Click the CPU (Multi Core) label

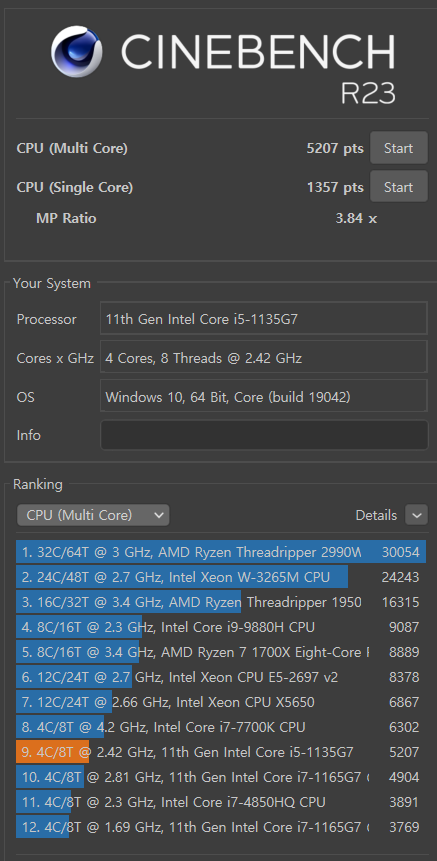[x=72, y=148]
